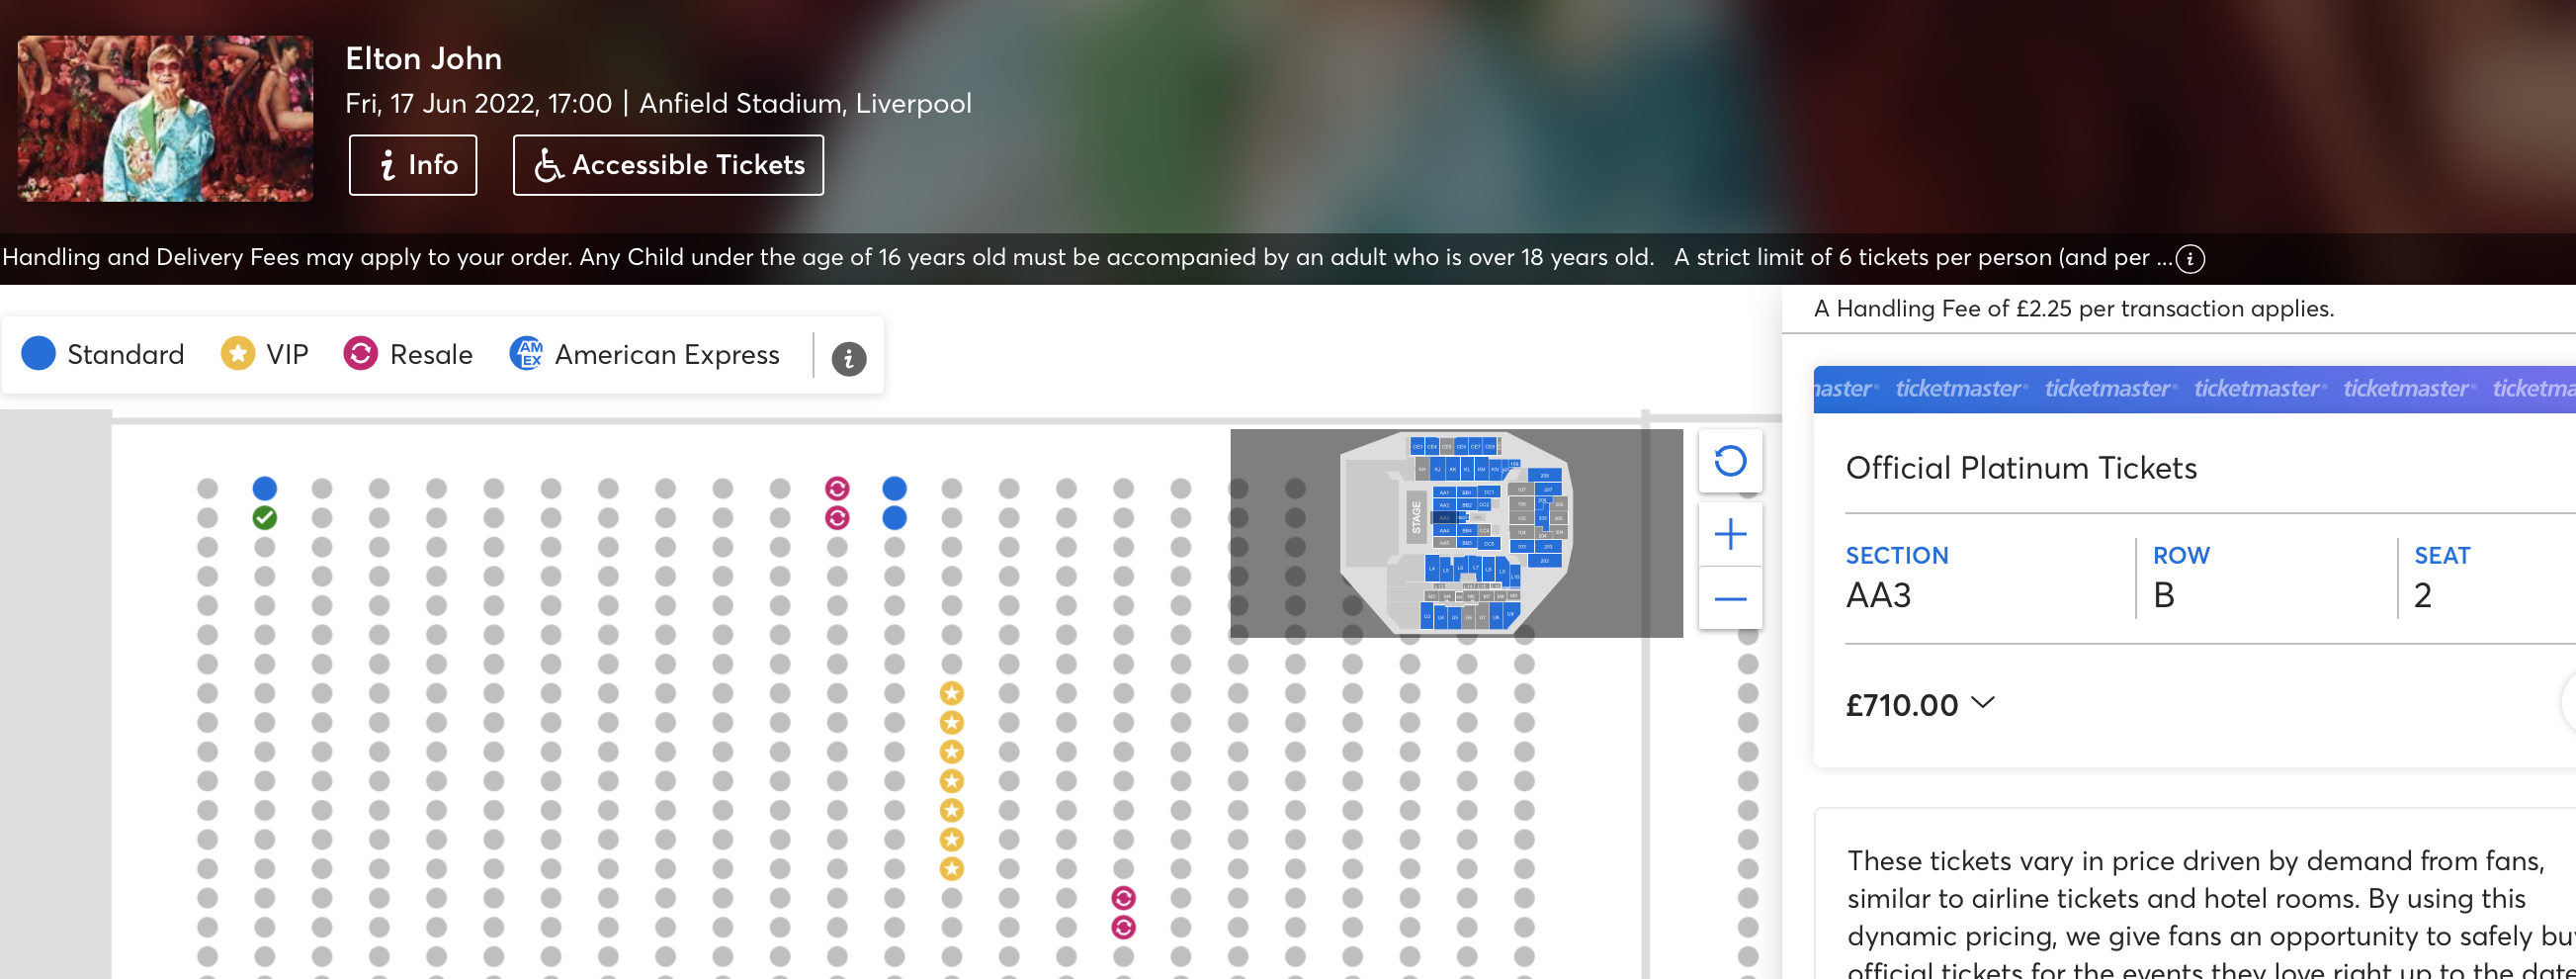This screenshot has width=2576, height=979.
Task: Filter by Resale ticket type
Action: click(407, 354)
